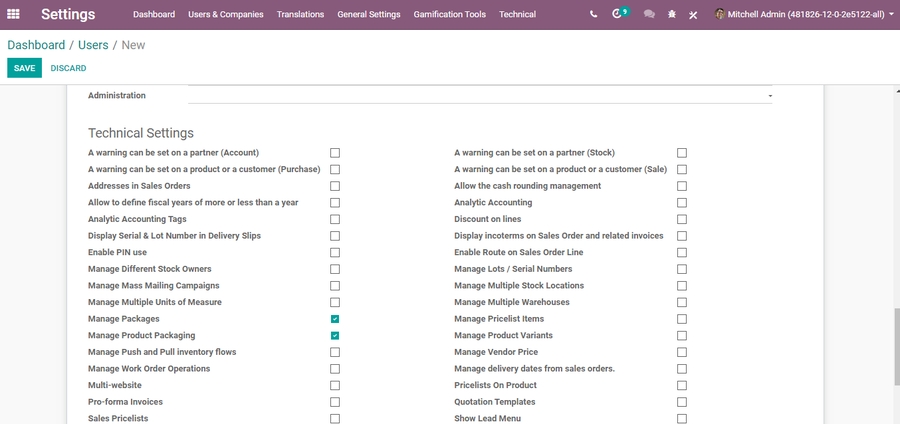Open the apps grid menu icon

(14, 15)
